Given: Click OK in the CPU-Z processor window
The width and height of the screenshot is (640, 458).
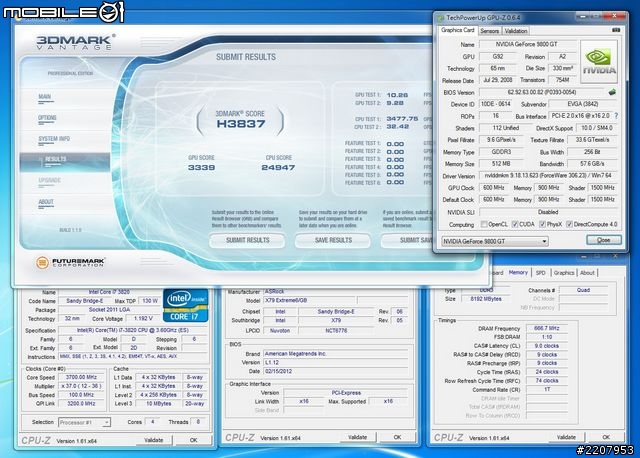Looking at the screenshot, I should pos(193,440).
